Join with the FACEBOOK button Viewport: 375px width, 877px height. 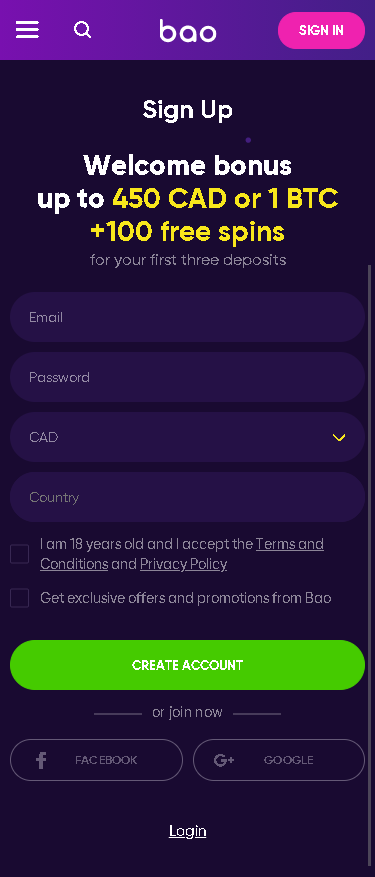coord(96,760)
